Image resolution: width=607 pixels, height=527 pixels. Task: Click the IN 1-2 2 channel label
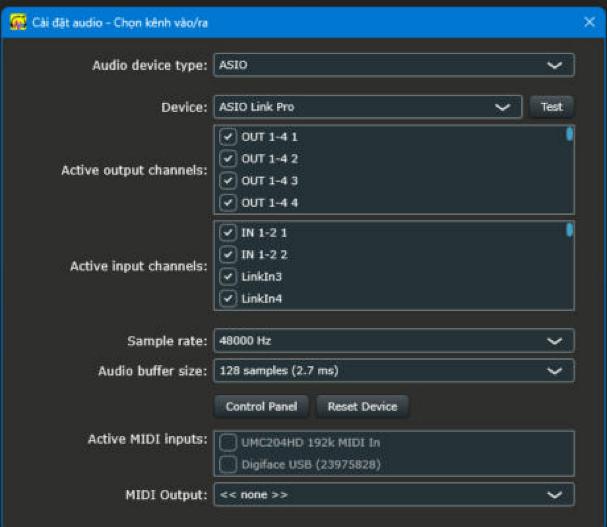(x=264, y=254)
